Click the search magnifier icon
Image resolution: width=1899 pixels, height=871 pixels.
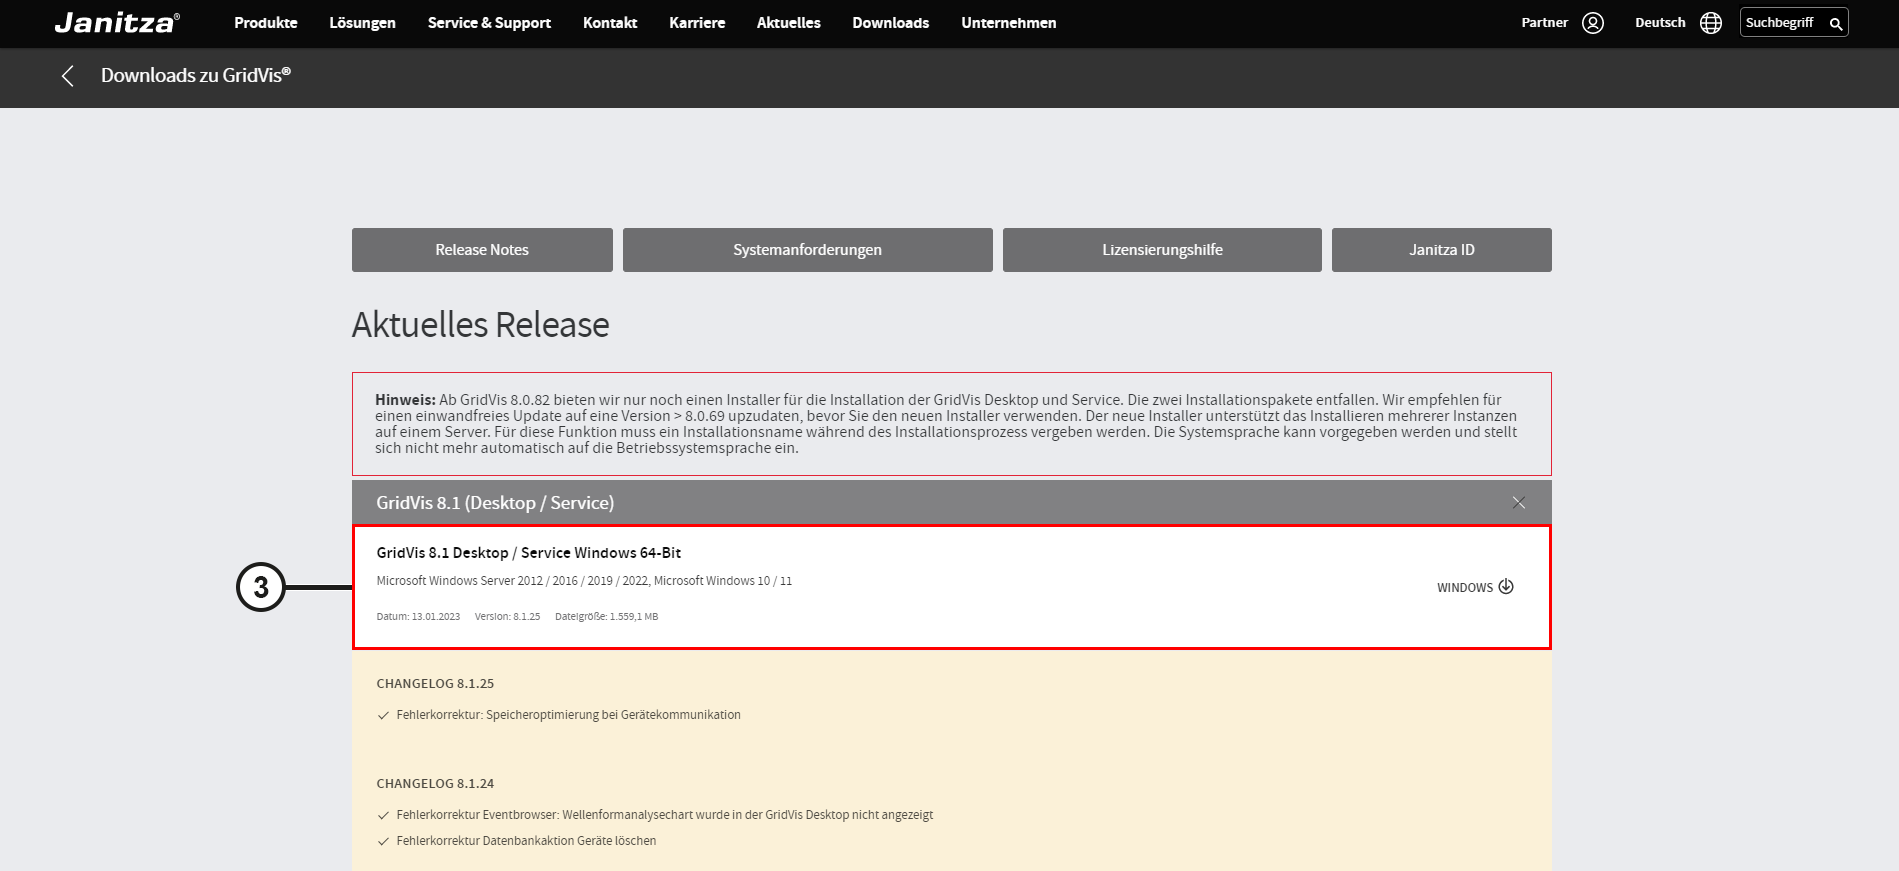pos(1835,24)
